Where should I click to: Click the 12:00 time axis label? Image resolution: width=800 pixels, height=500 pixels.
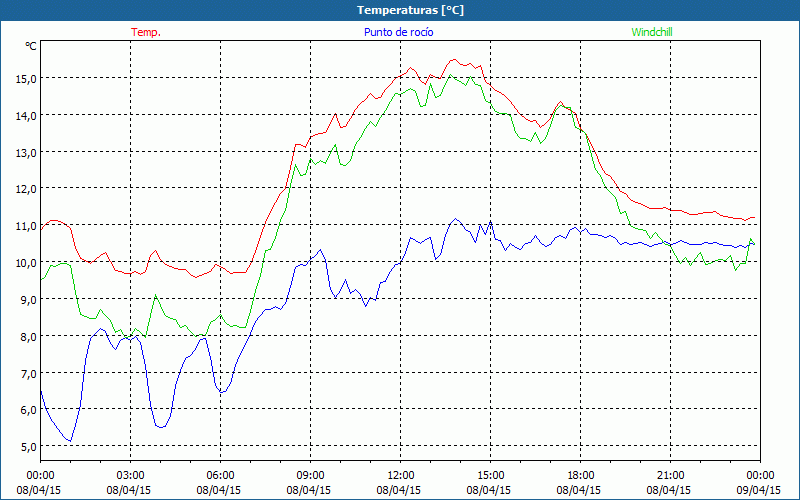point(400,476)
